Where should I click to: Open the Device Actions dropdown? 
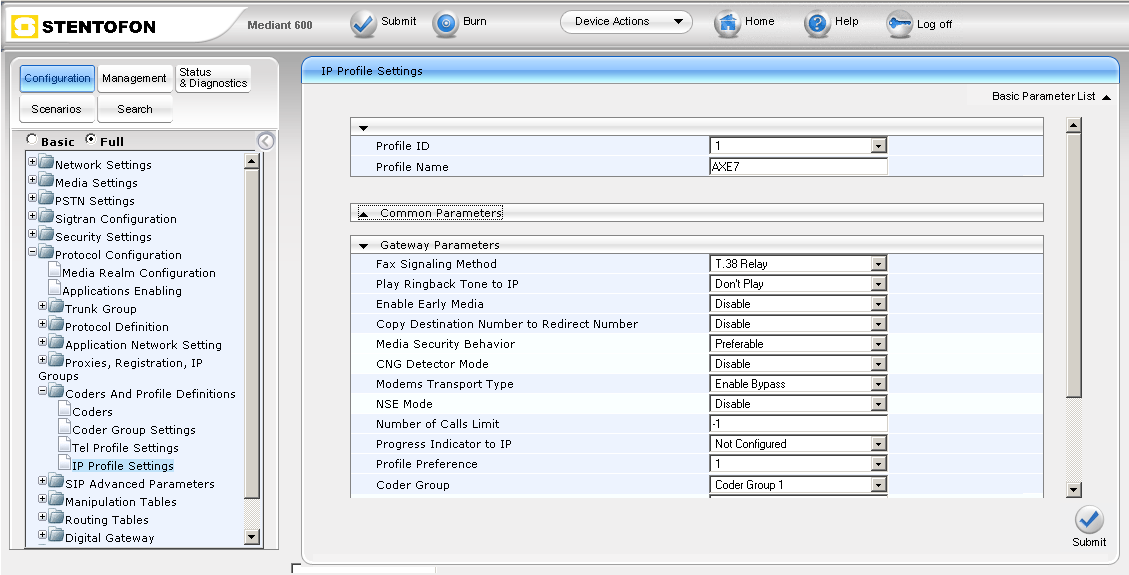pos(626,22)
